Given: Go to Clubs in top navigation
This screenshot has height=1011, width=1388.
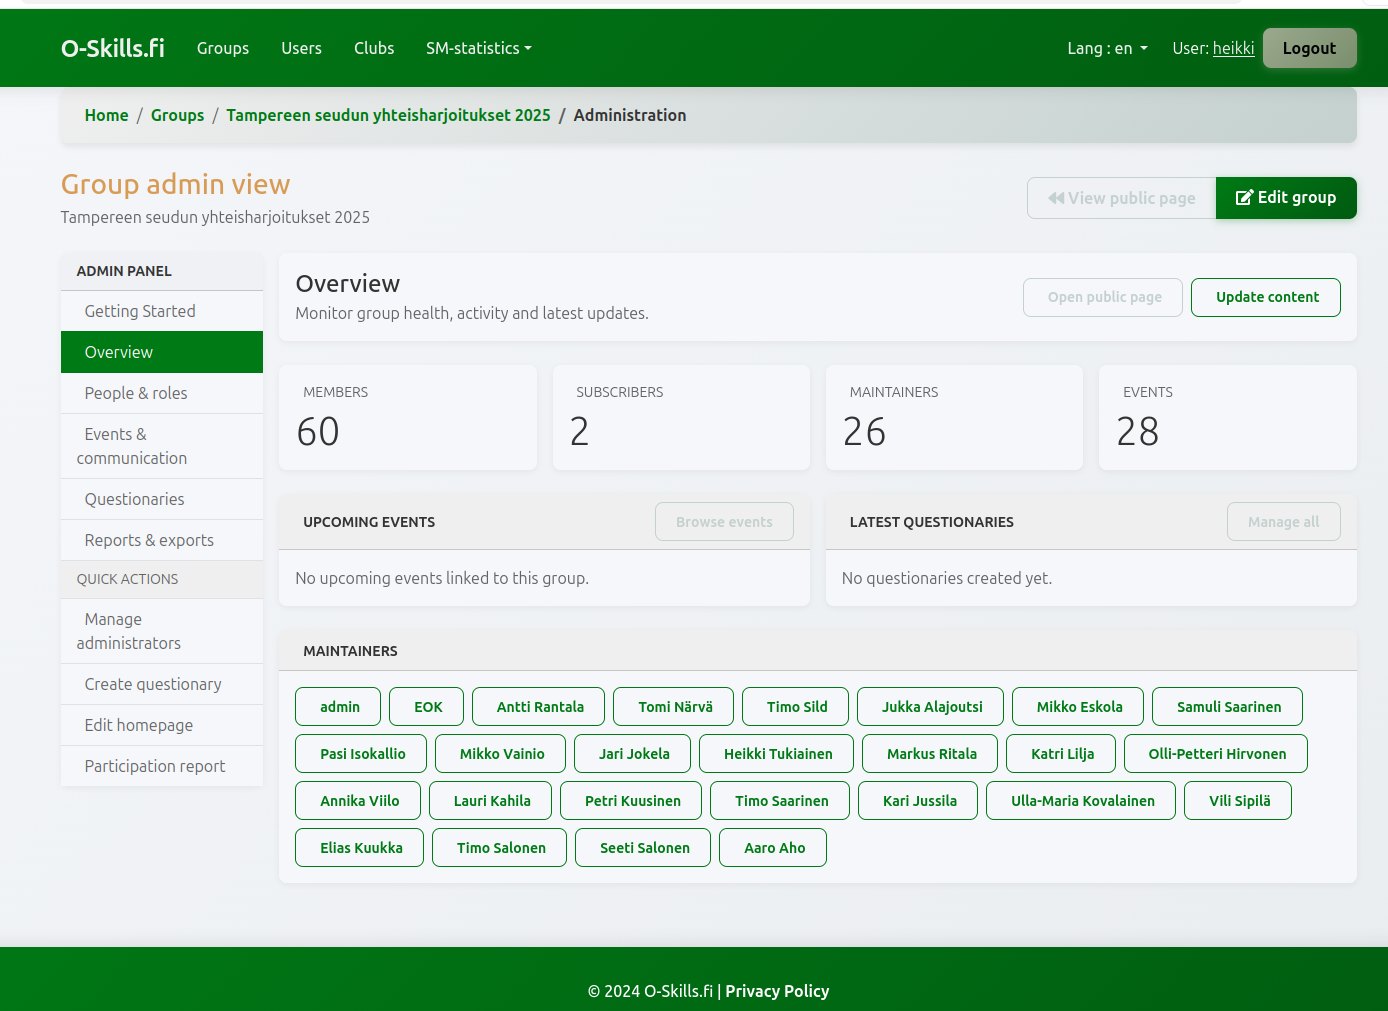Looking at the screenshot, I should 374,48.
